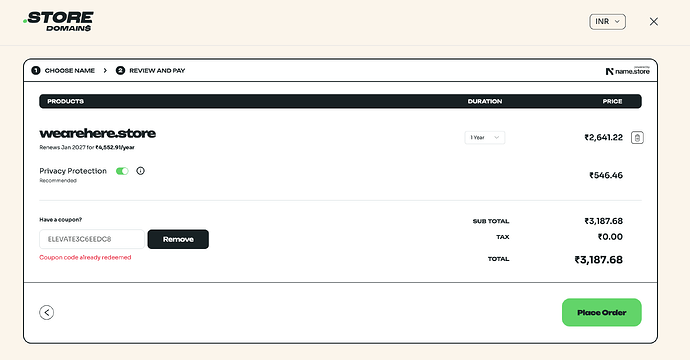Screen dimensions: 690x360
Task: Click the step 1 number badge
Action: [36, 70]
